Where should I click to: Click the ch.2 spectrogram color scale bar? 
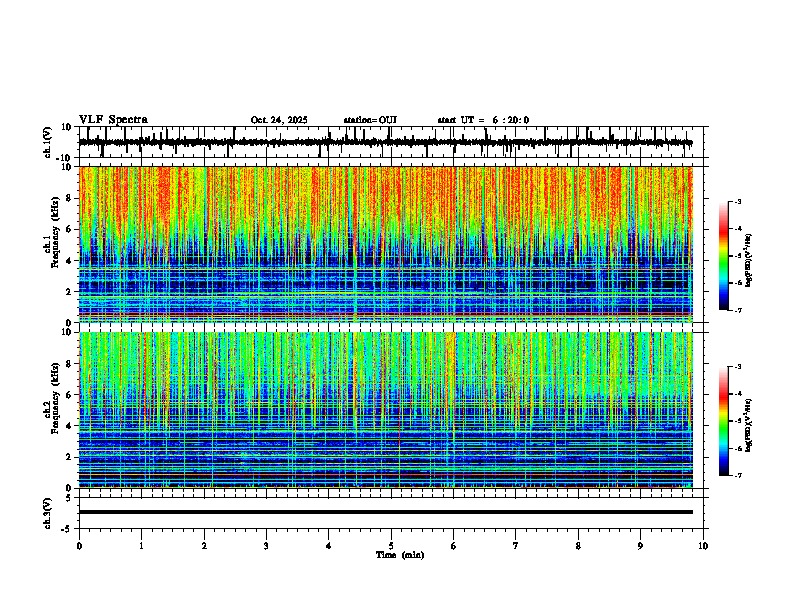point(724,421)
